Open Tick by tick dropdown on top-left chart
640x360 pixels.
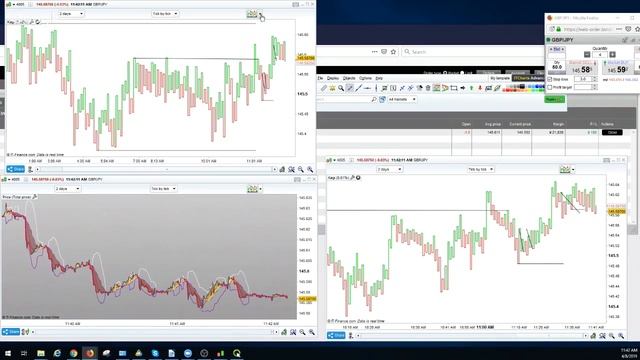point(165,14)
